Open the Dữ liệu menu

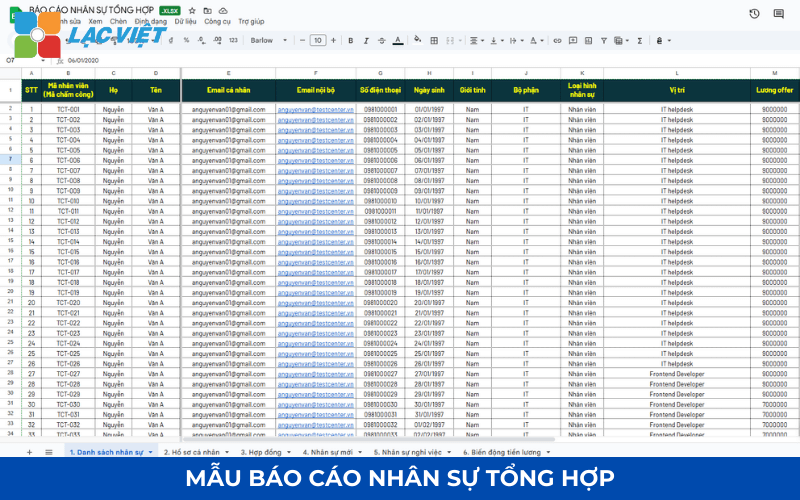185,21
